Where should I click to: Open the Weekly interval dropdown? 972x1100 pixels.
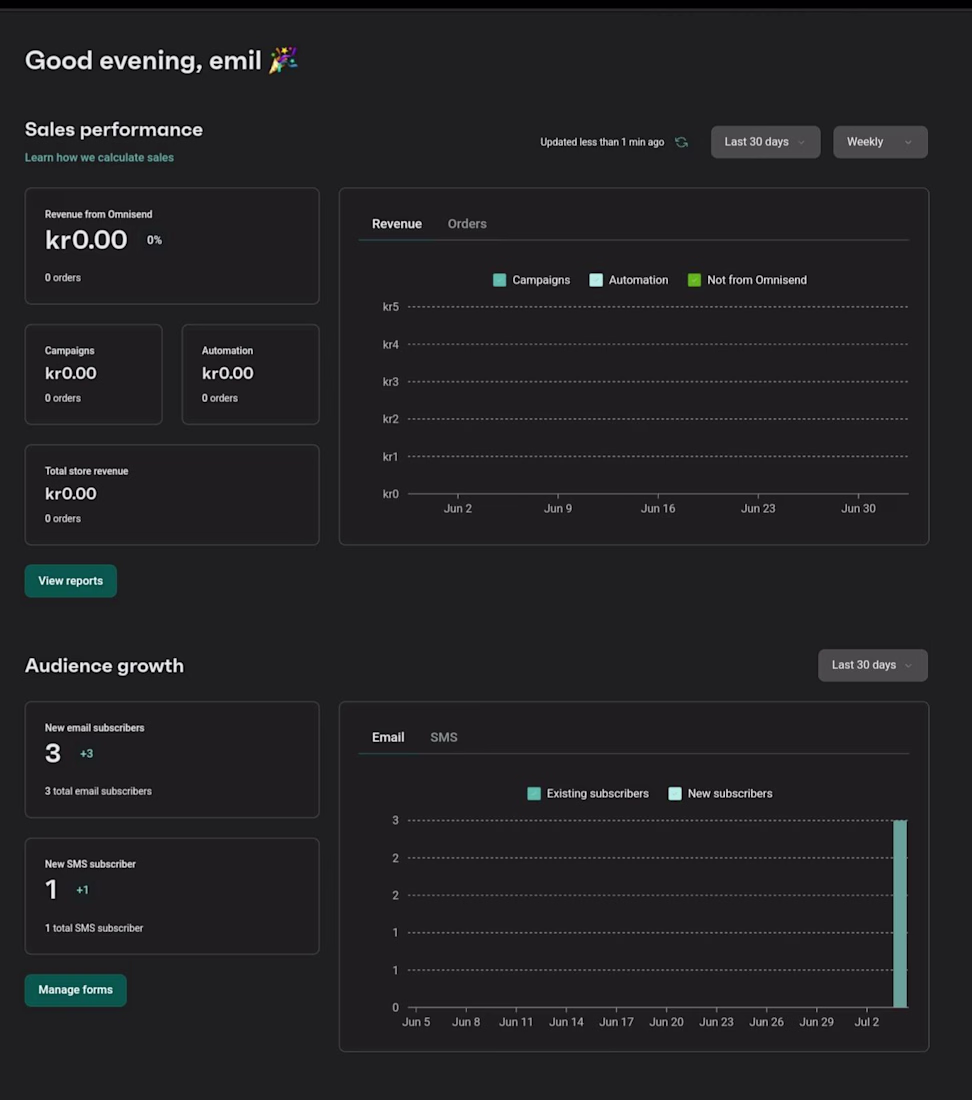pos(880,142)
